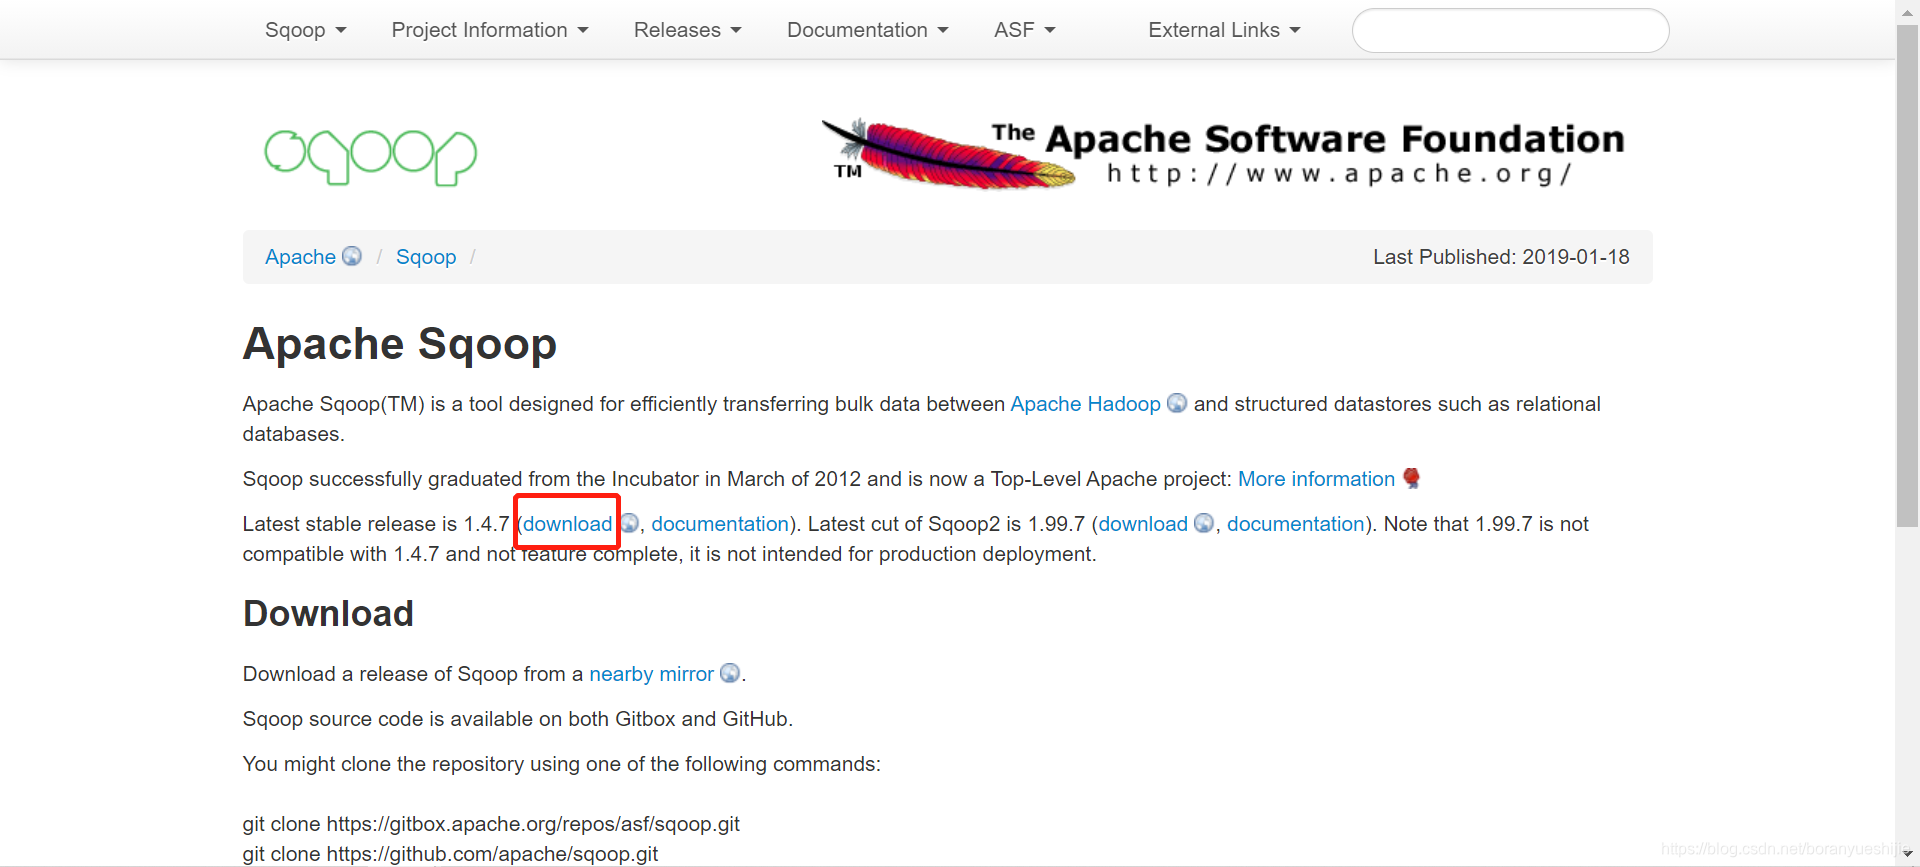Open the Sqoop navbar dropdown

pyautogui.click(x=305, y=30)
